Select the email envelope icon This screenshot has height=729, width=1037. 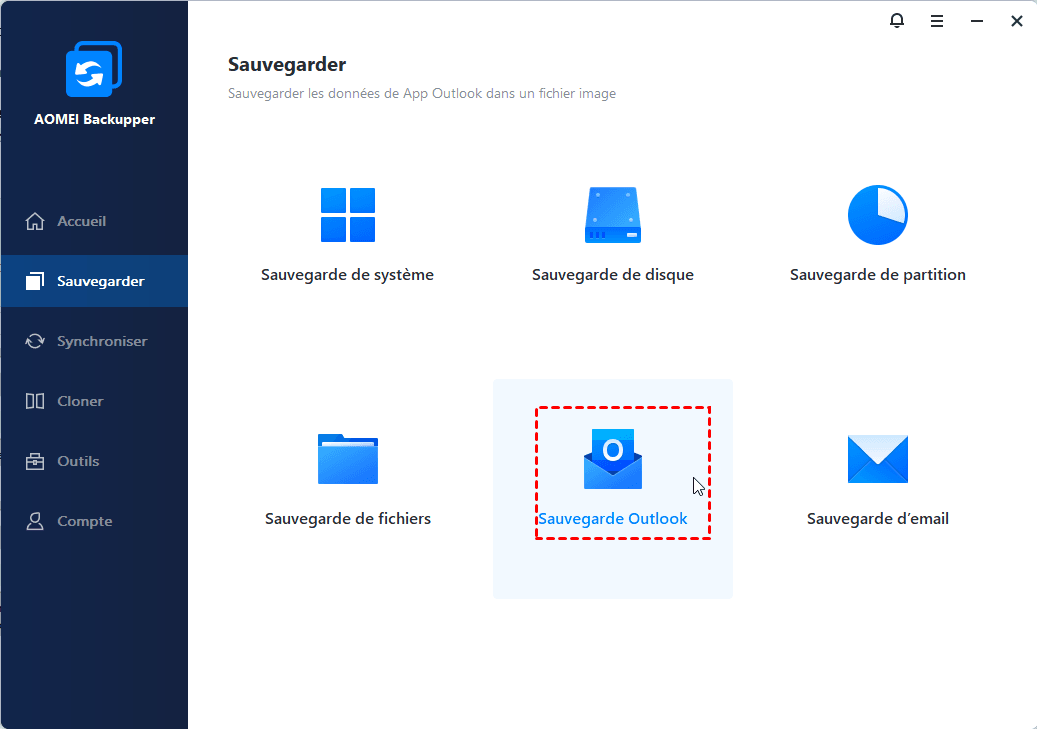[878, 459]
